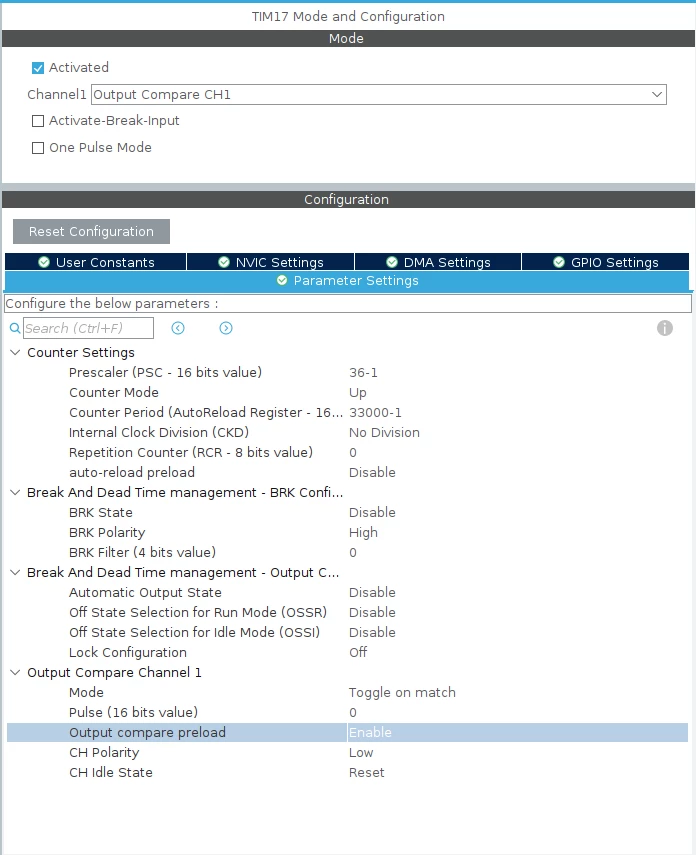Enable the Activate-Break-Input checkbox
The height and width of the screenshot is (855, 696).
[x=38, y=121]
